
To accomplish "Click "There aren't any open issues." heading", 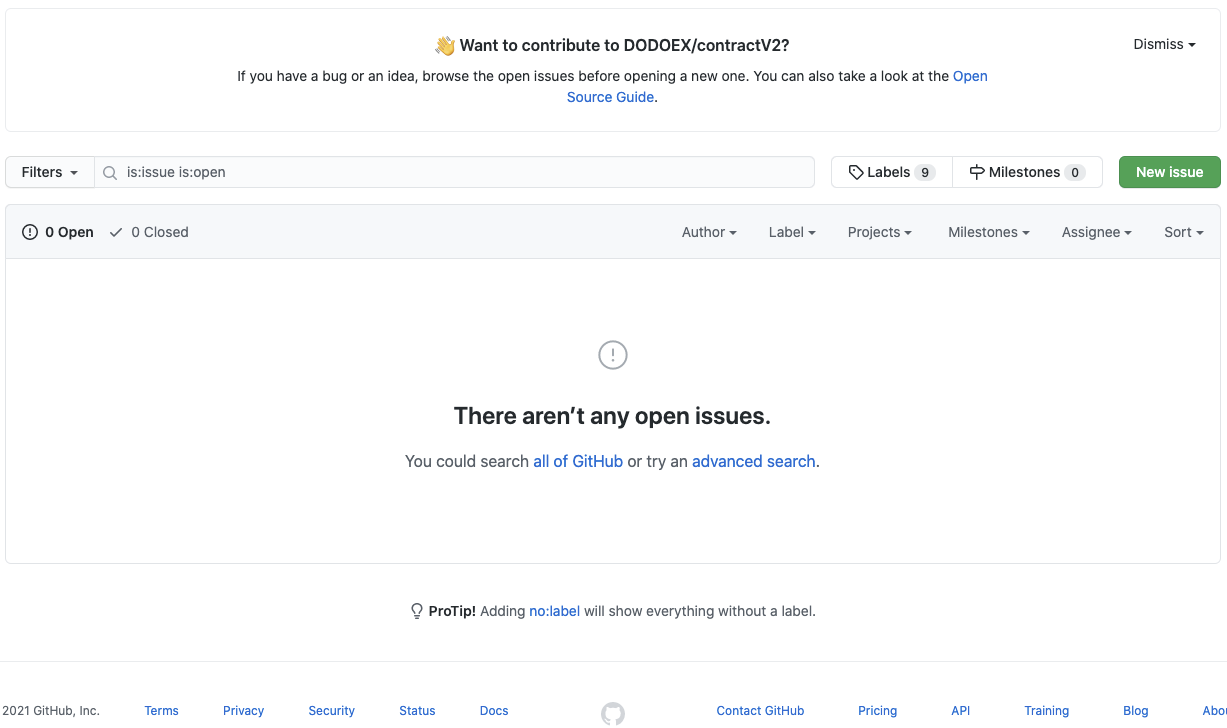I will point(612,416).
